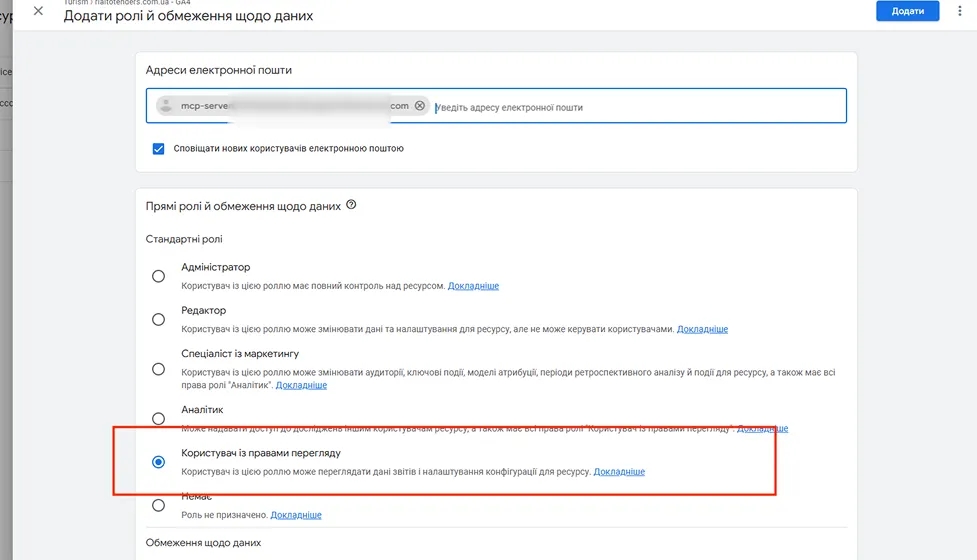Close the add roles dialog with X
The height and width of the screenshot is (560, 977).
tap(38, 11)
